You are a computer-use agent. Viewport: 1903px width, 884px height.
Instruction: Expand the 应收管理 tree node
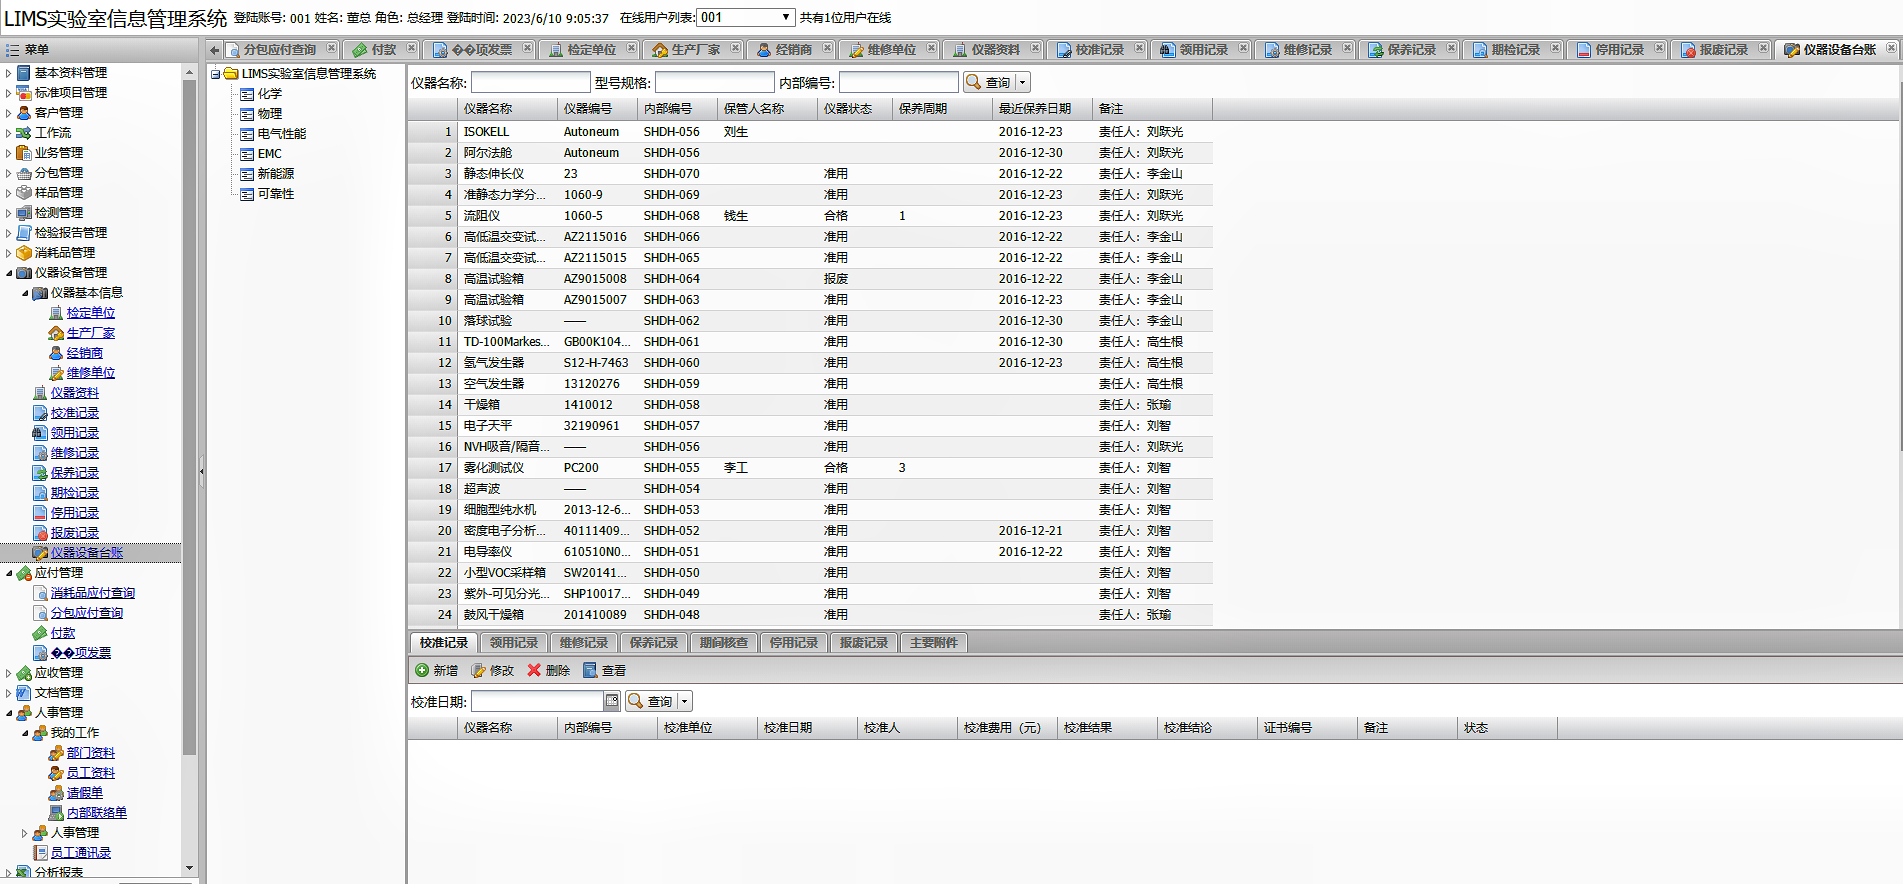(9, 673)
